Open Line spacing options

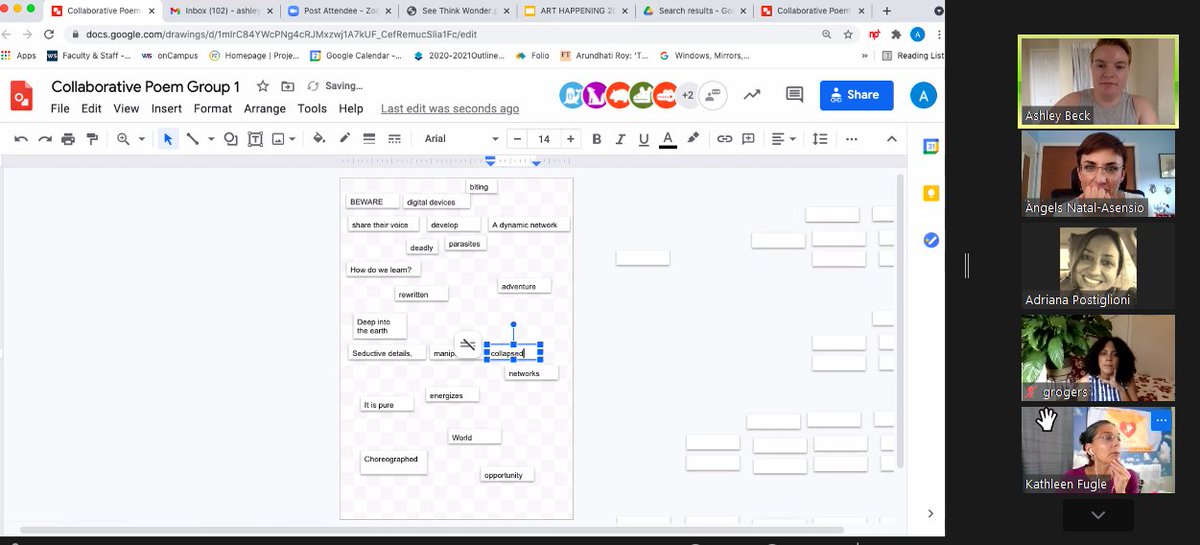(x=820, y=139)
